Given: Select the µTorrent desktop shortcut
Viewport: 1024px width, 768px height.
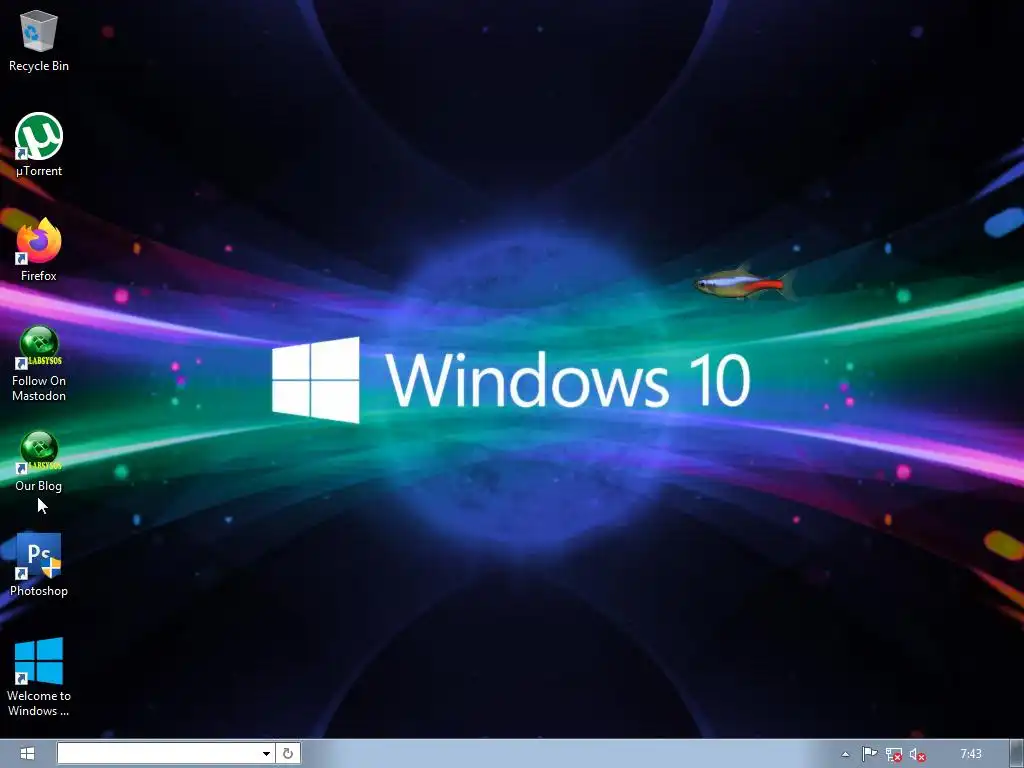Looking at the screenshot, I should [39, 145].
